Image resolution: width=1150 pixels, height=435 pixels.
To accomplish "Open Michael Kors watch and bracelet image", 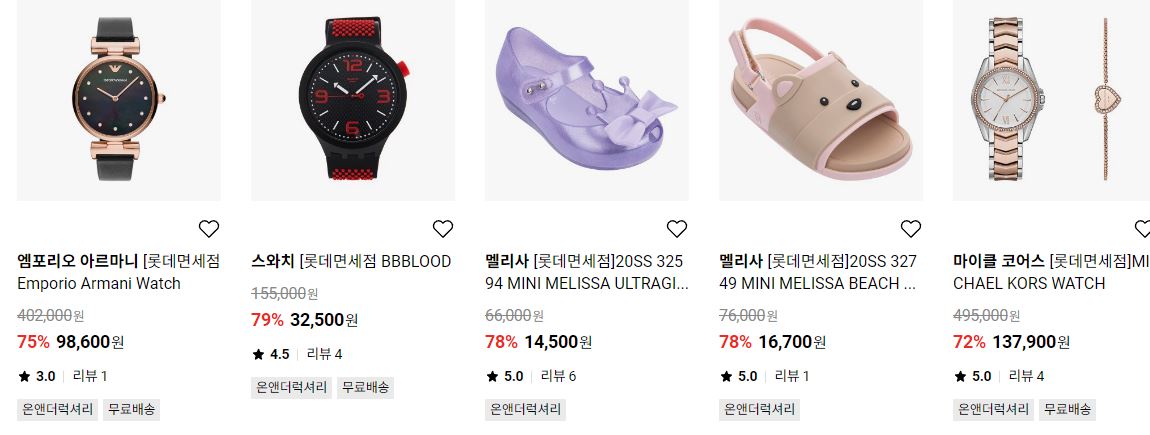I will click(1051, 100).
